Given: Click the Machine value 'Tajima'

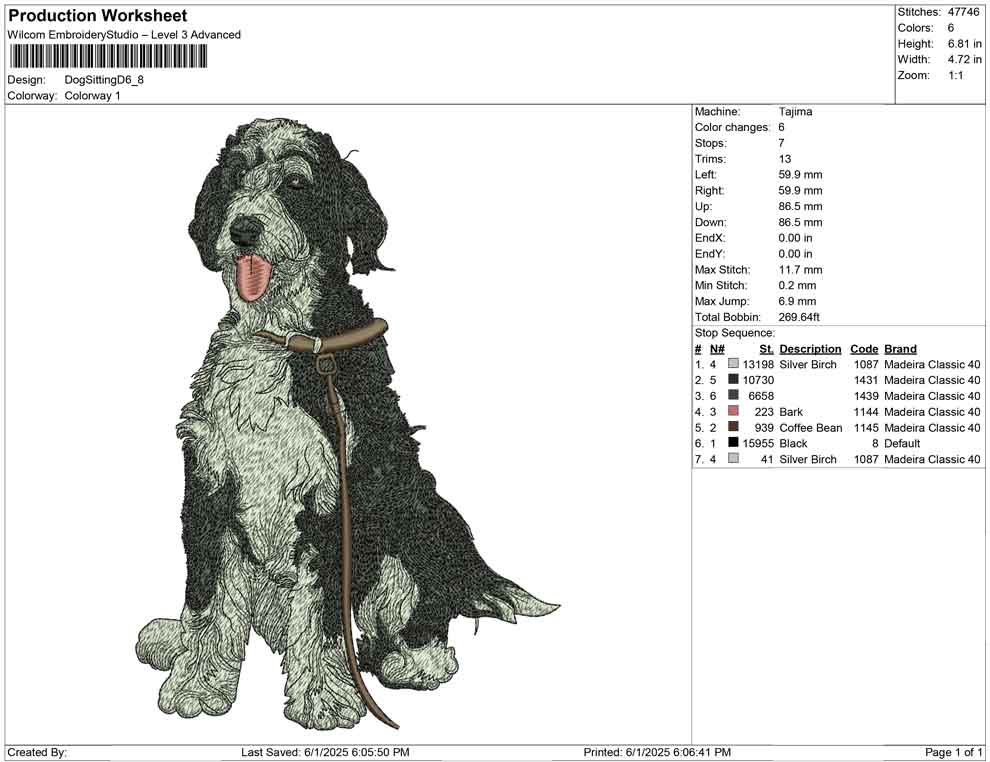Looking at the screenshot, I should (x=795, y=111).
